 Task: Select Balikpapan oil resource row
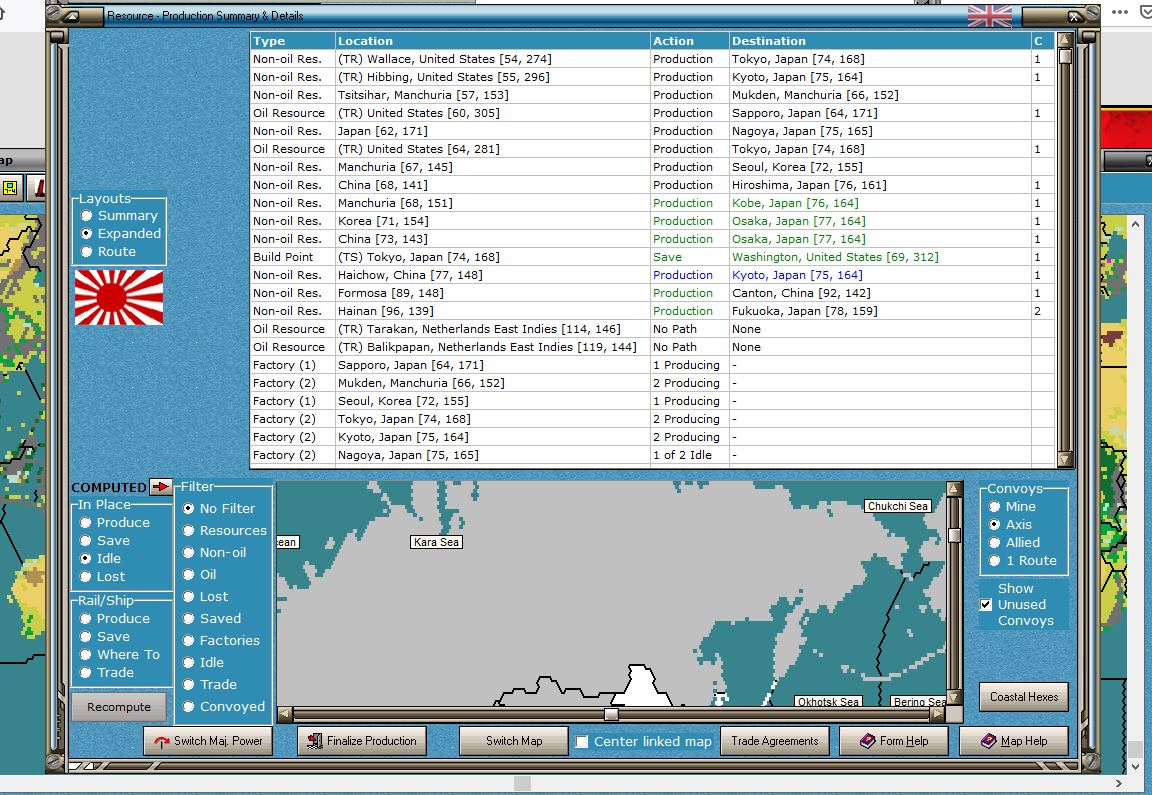coord(652,347)
